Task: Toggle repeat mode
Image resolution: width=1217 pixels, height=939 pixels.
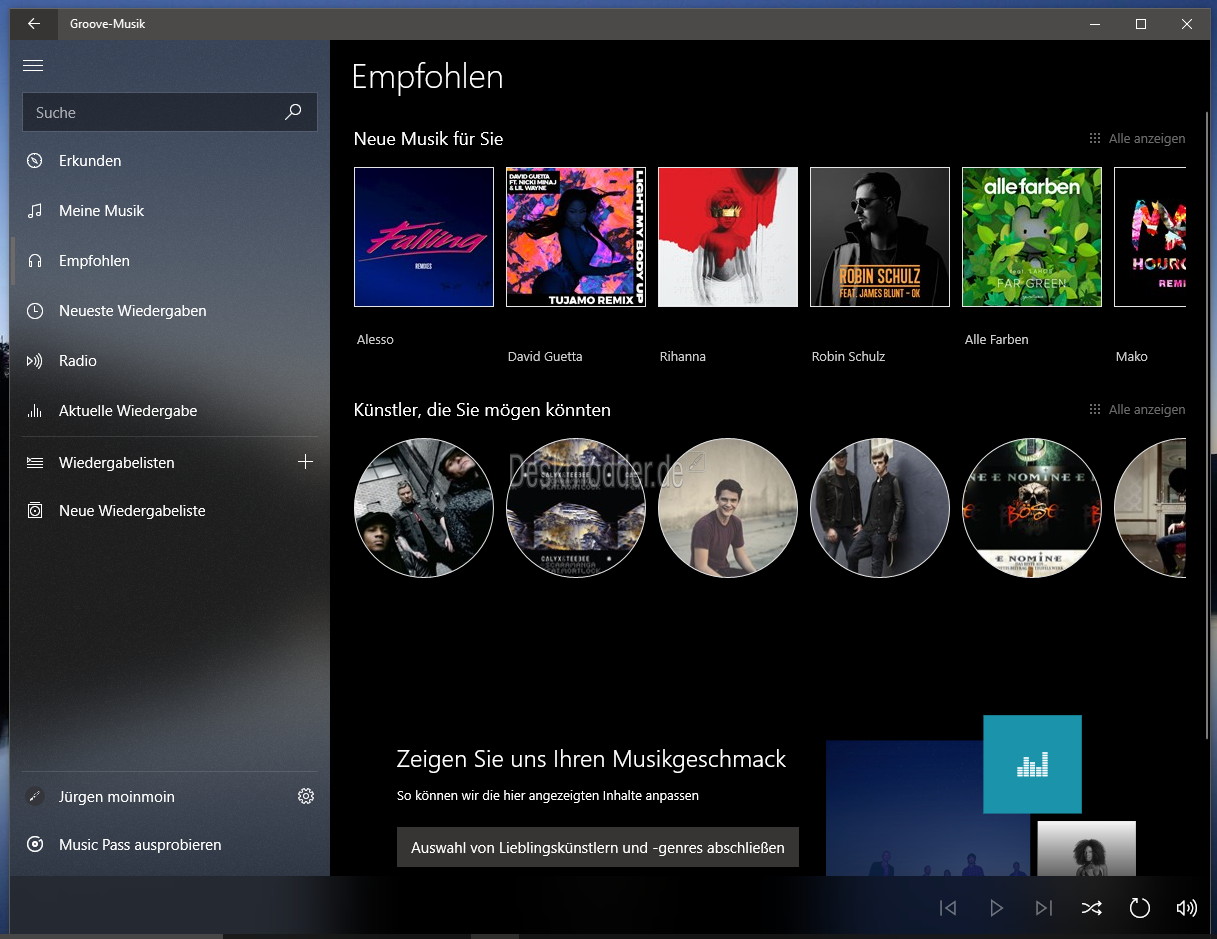Action: coord(1139,908)
